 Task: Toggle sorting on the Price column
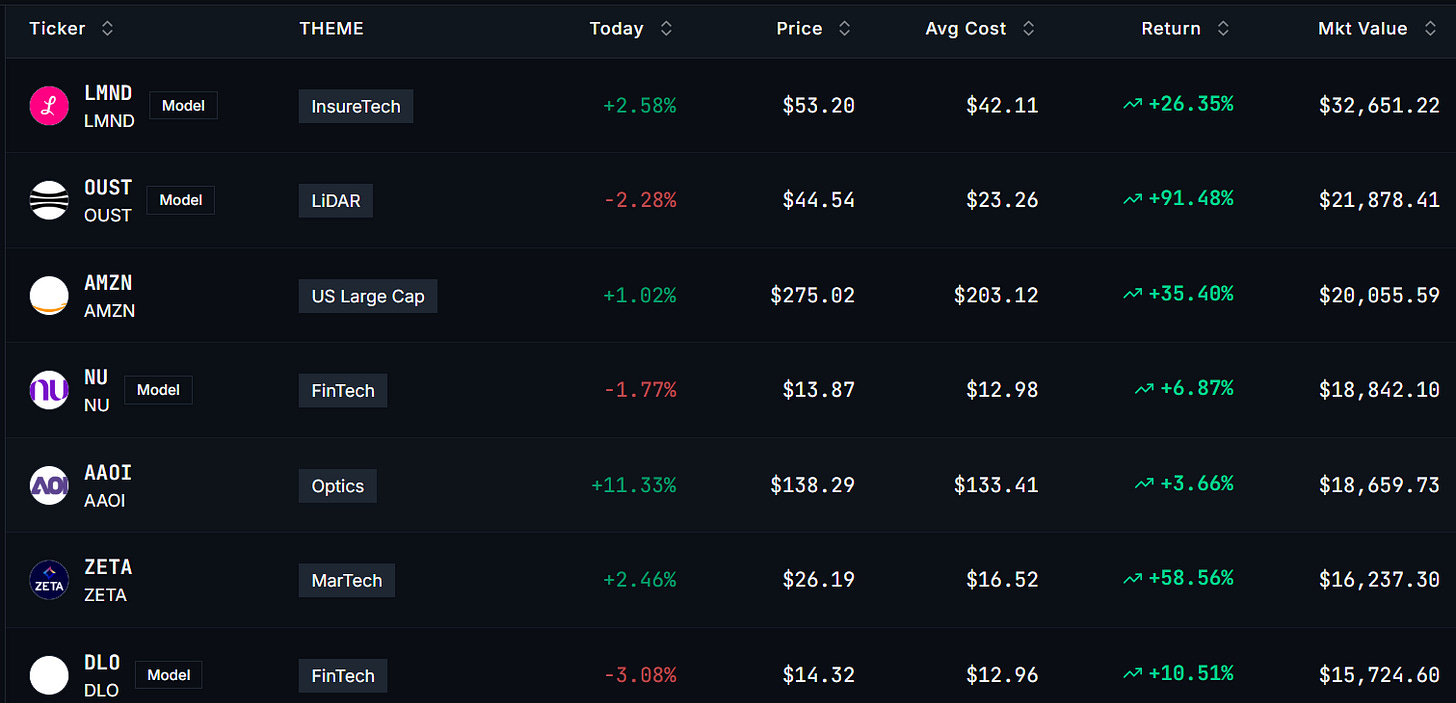tap(844, 29)
